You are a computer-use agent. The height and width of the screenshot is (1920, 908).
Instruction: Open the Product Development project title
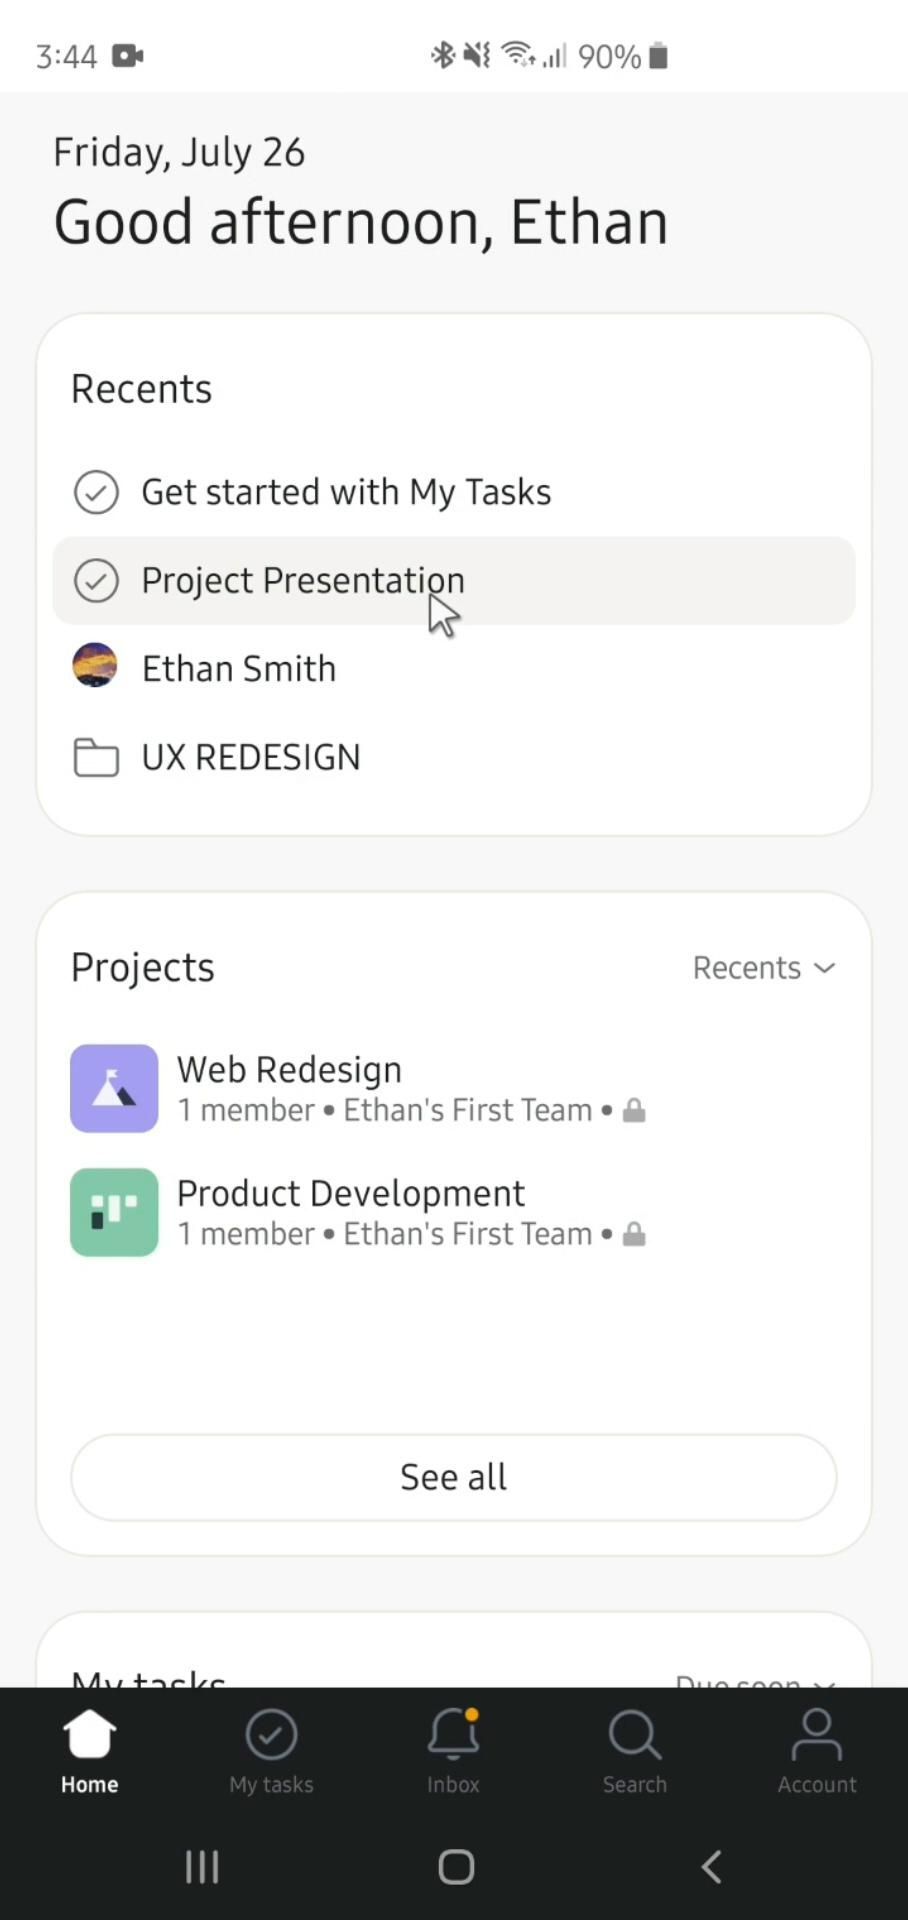[x=350, y=1193]
